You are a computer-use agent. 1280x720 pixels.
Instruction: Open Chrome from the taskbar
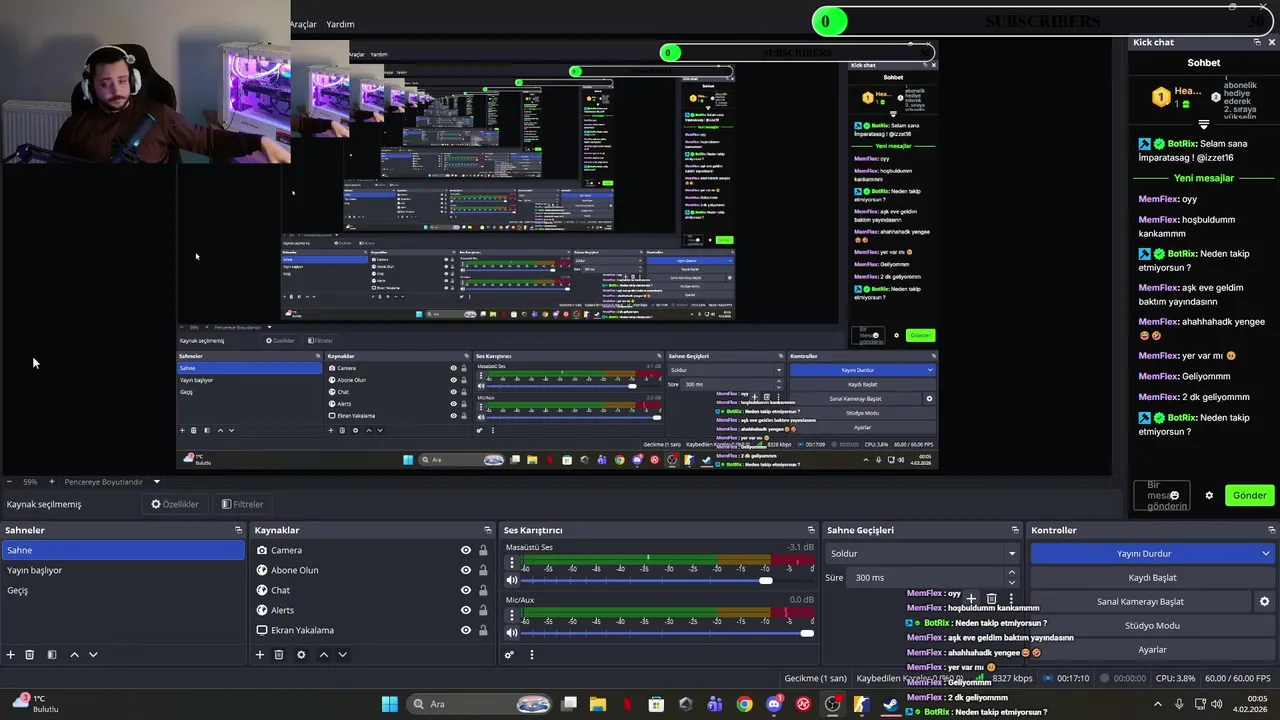(x=744, y=704)
